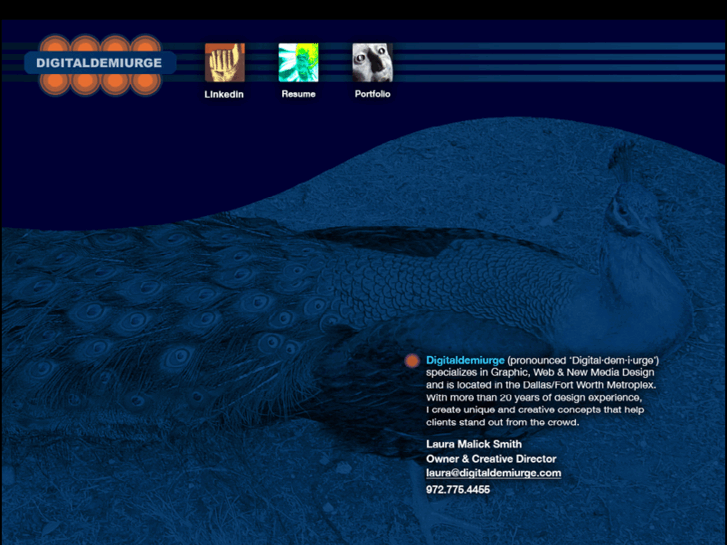Click the DIGITALDEMIURGE logo

[x=100, y=63]
